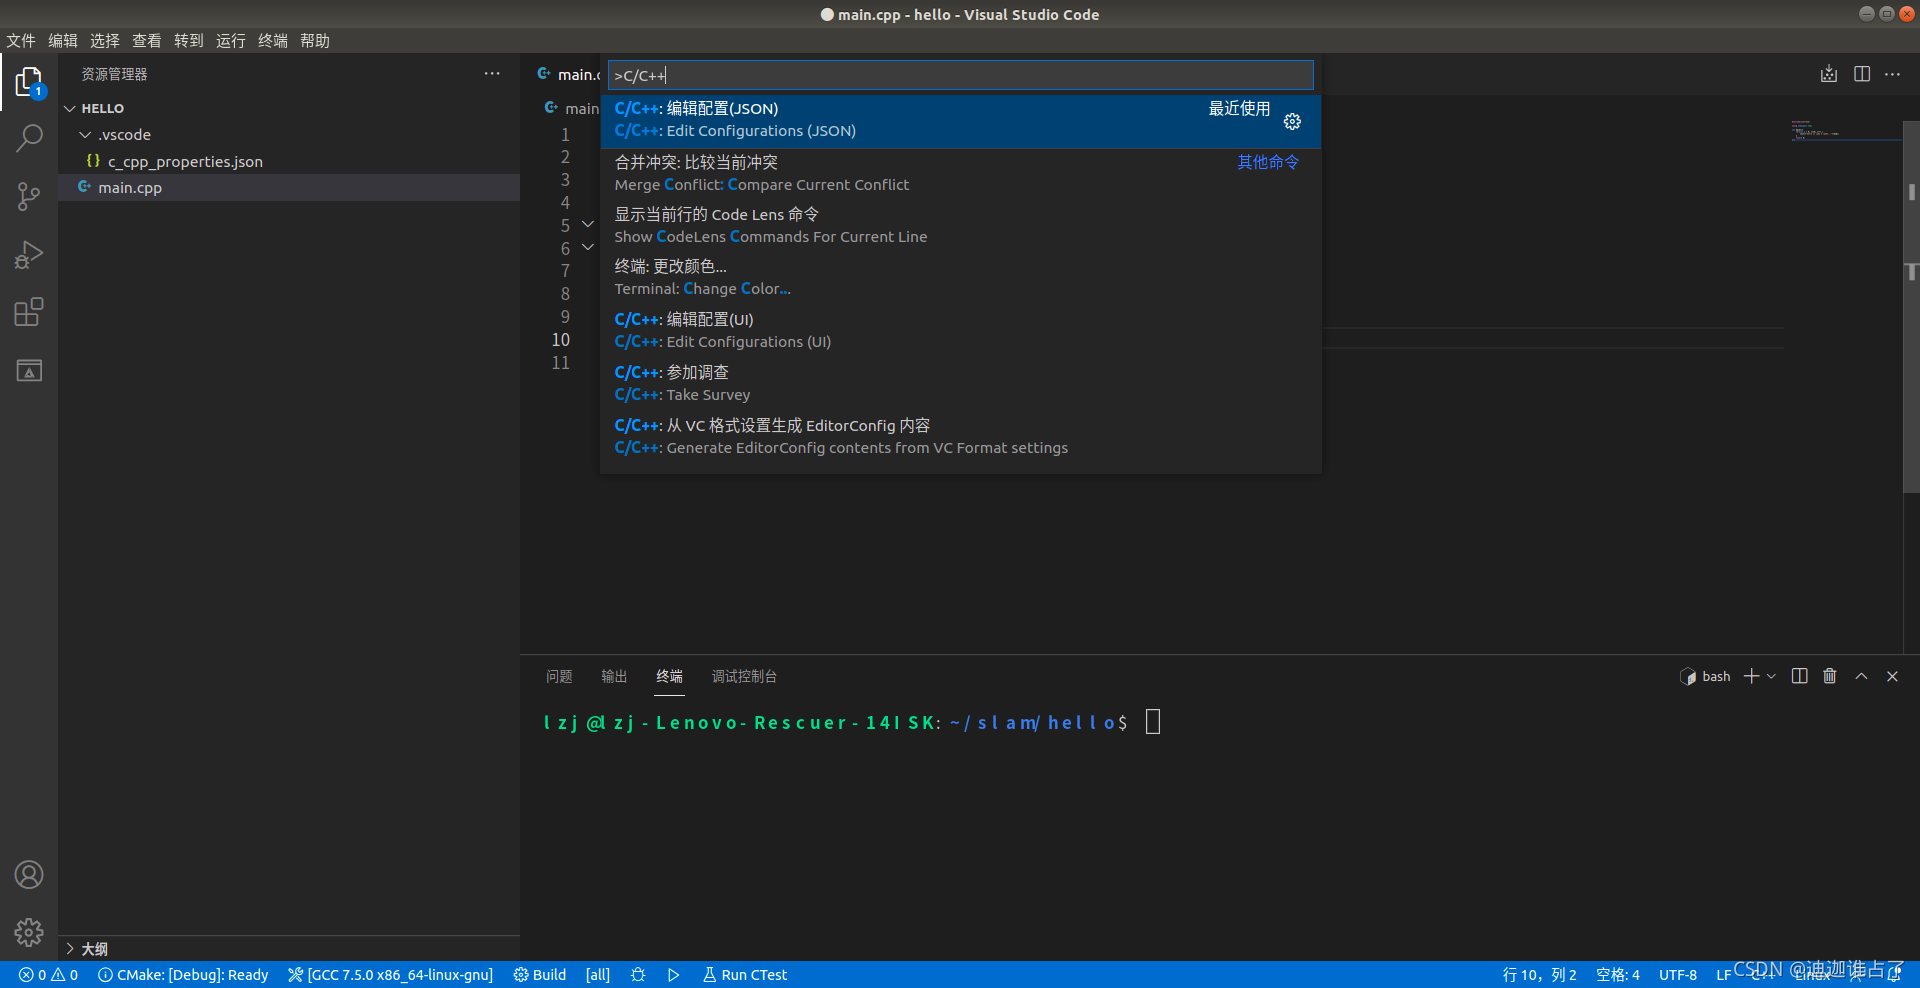The width and height of the screenshot is (1920, 988).
Task: Open the 编辑 menu
Action: (x=63, y=40)
